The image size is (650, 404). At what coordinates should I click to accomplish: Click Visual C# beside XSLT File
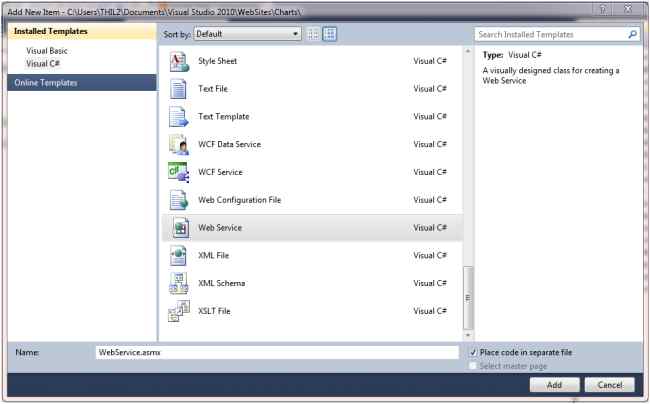point(430,311)
